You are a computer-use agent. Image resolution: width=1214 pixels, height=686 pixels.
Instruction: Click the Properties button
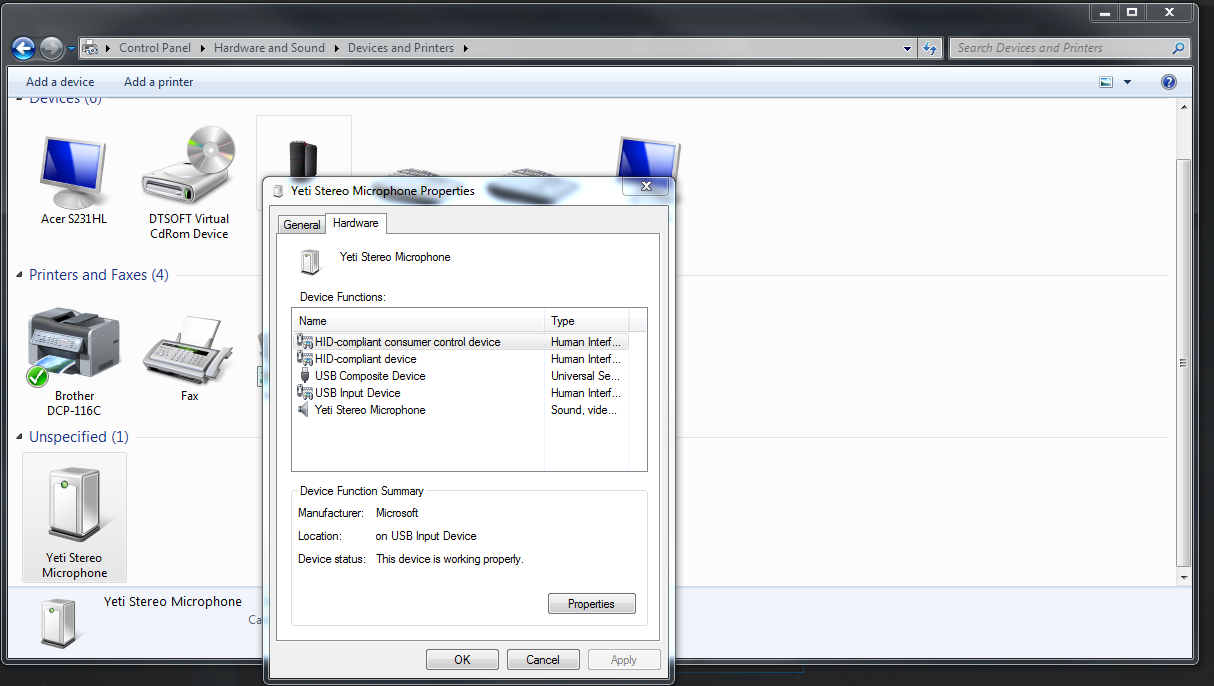coord(592,604)
